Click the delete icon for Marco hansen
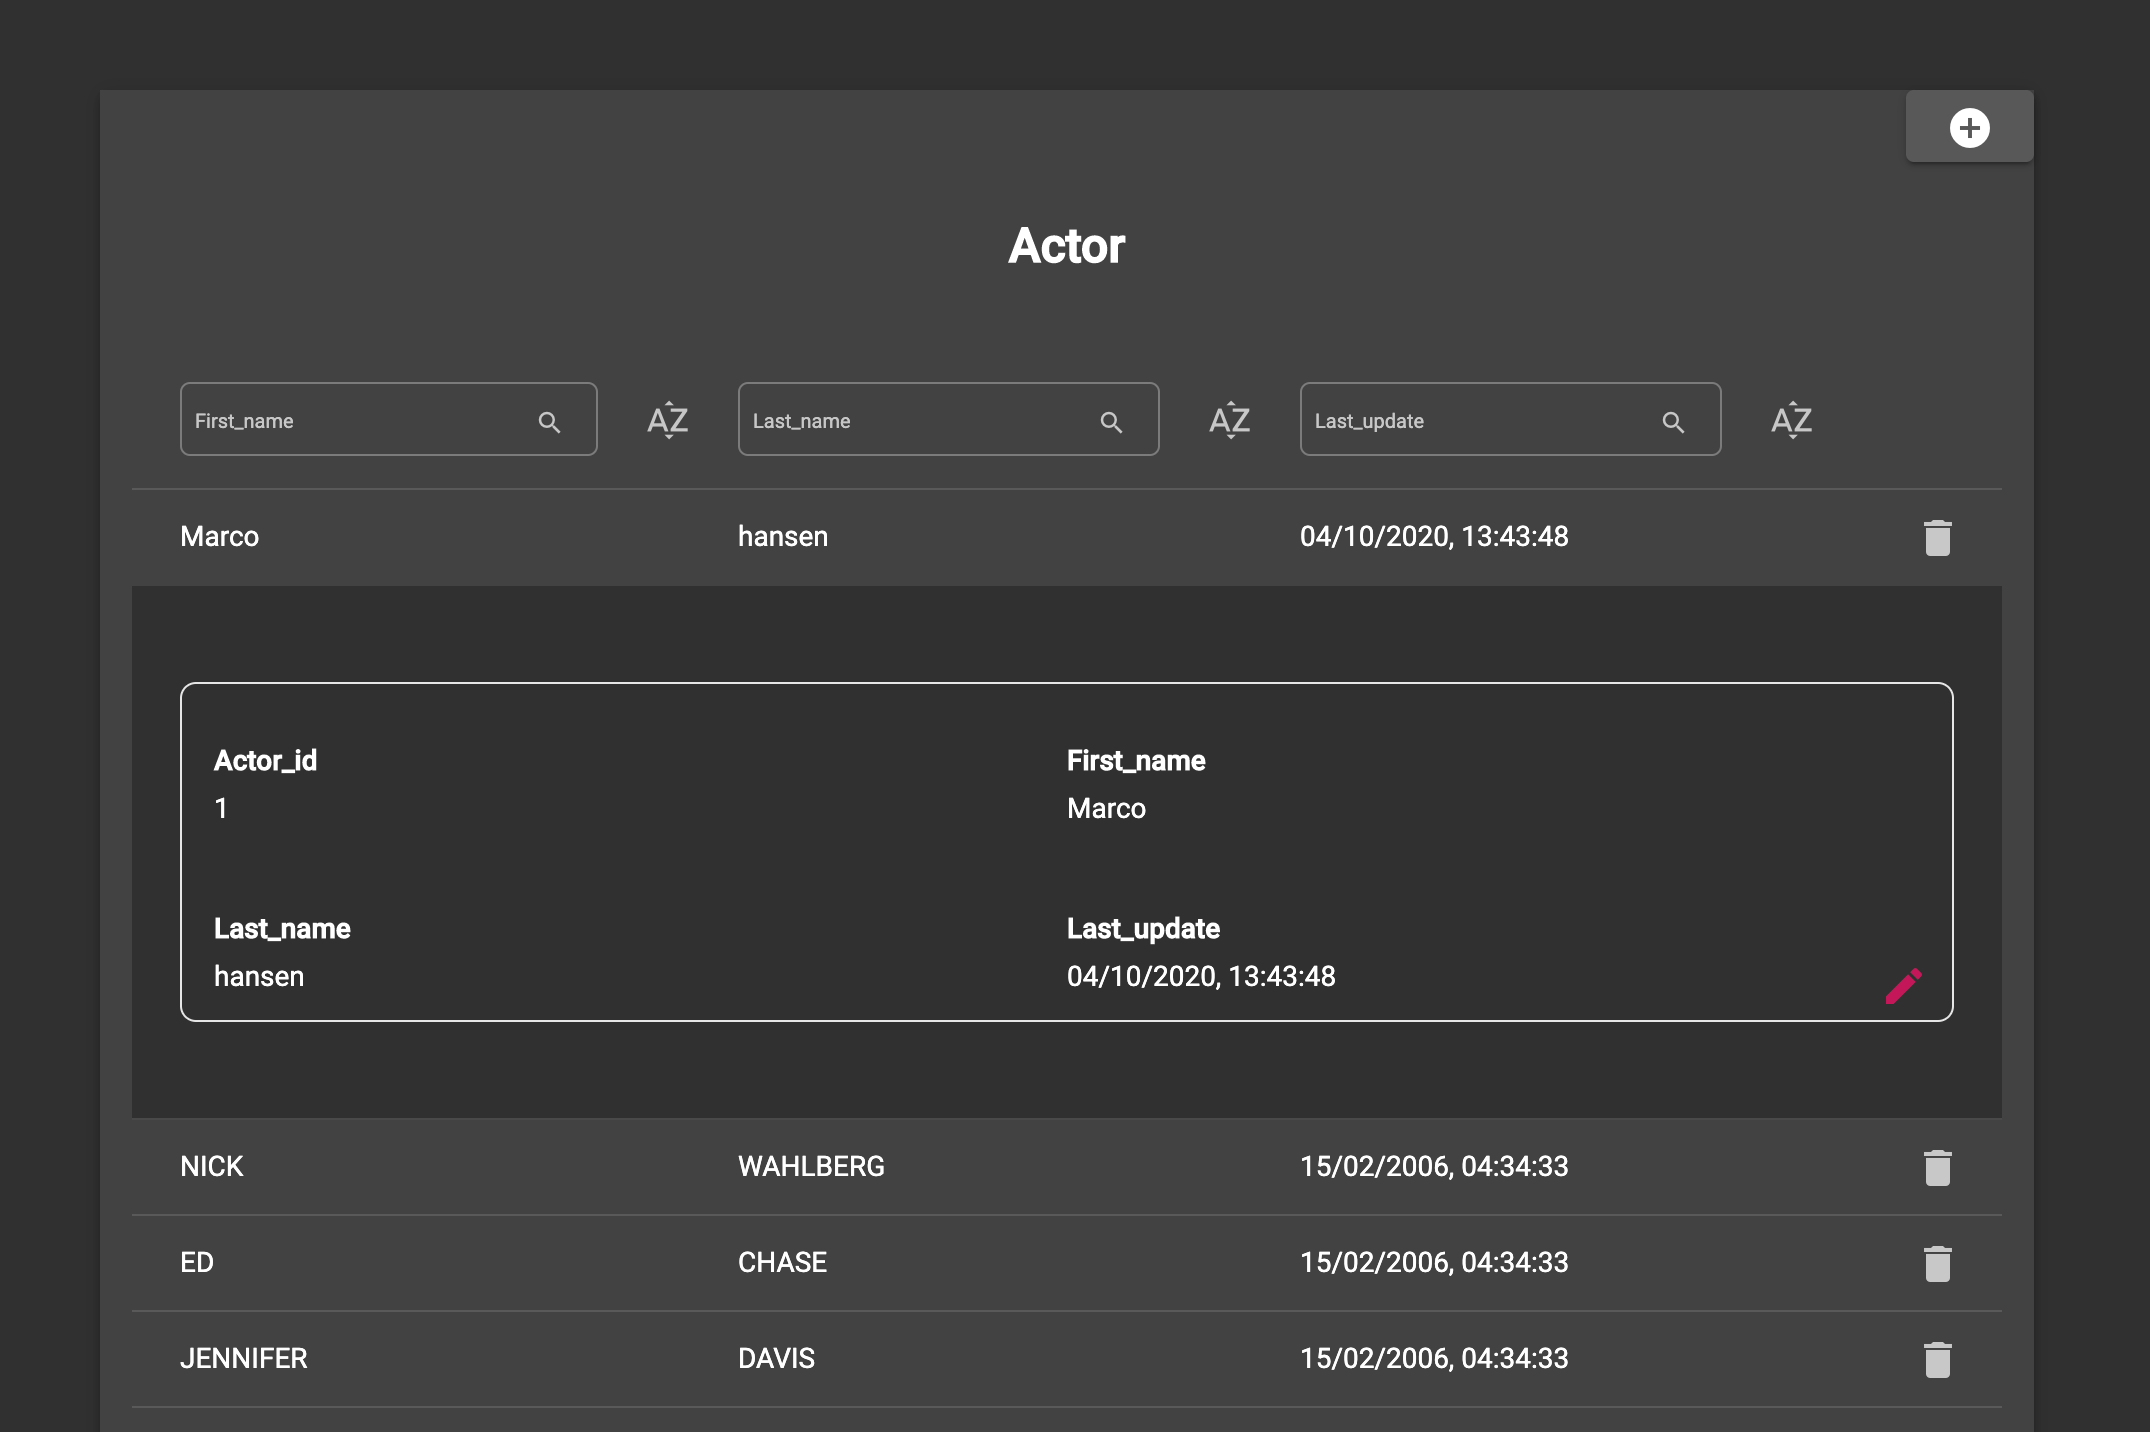Image resolution: width=2150 pixels, height=1432 pixels. tap(1938, 535)
